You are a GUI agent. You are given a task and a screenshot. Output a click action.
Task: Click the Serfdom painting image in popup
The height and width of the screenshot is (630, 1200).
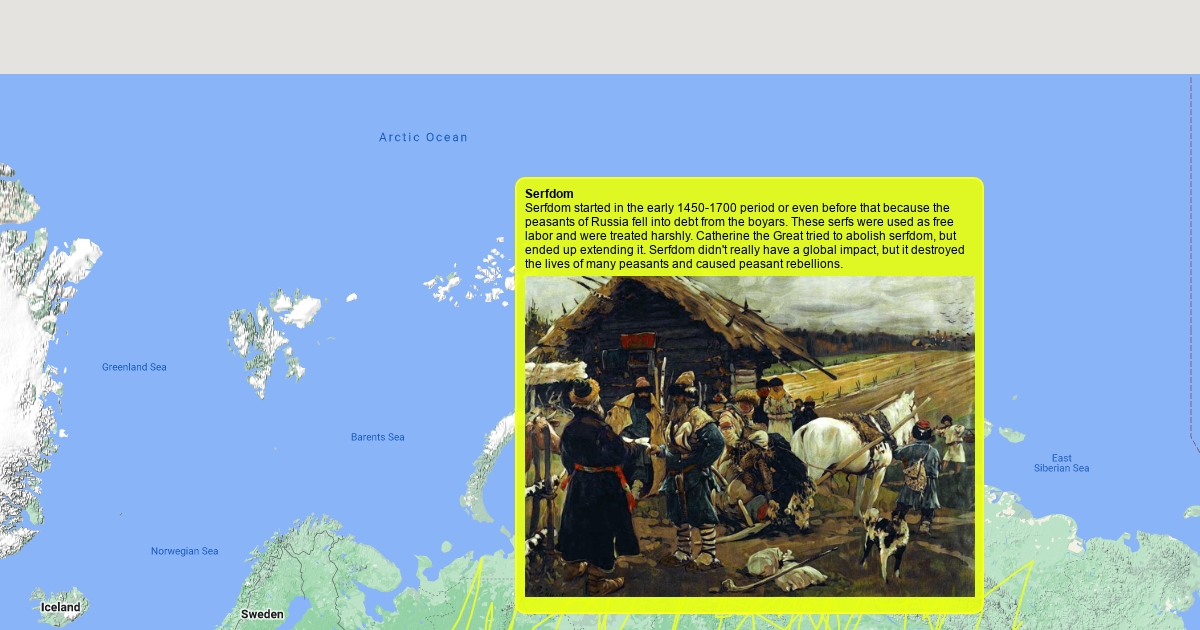tap(750, 437)
